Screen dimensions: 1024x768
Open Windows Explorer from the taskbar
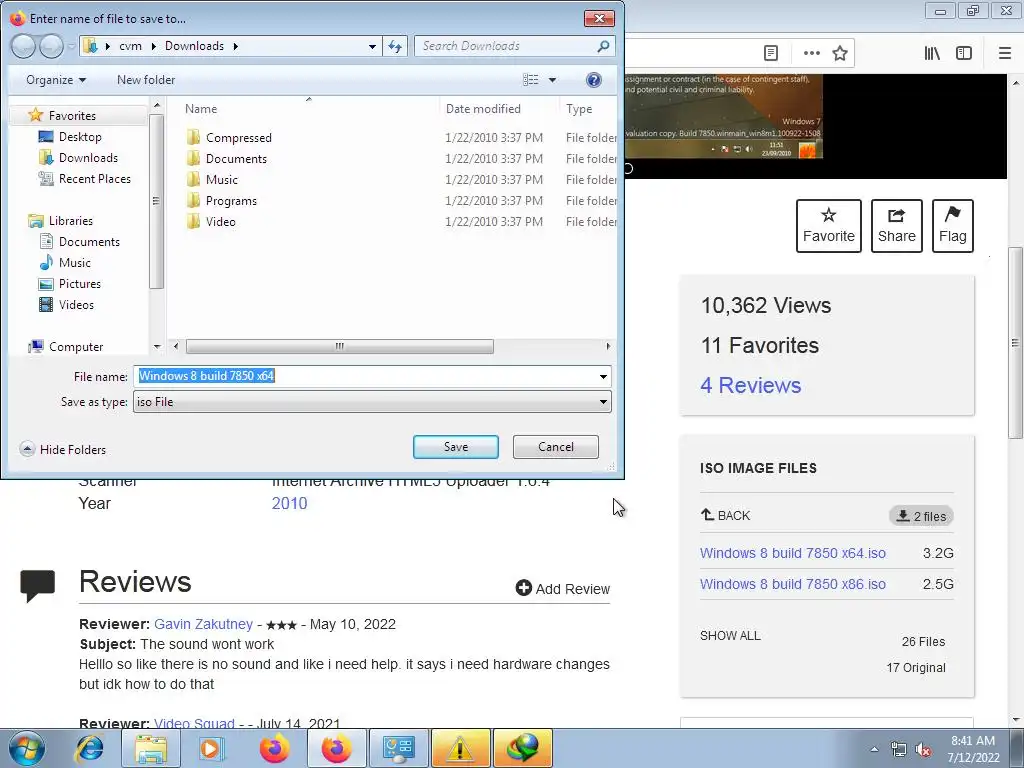(151, 748)
